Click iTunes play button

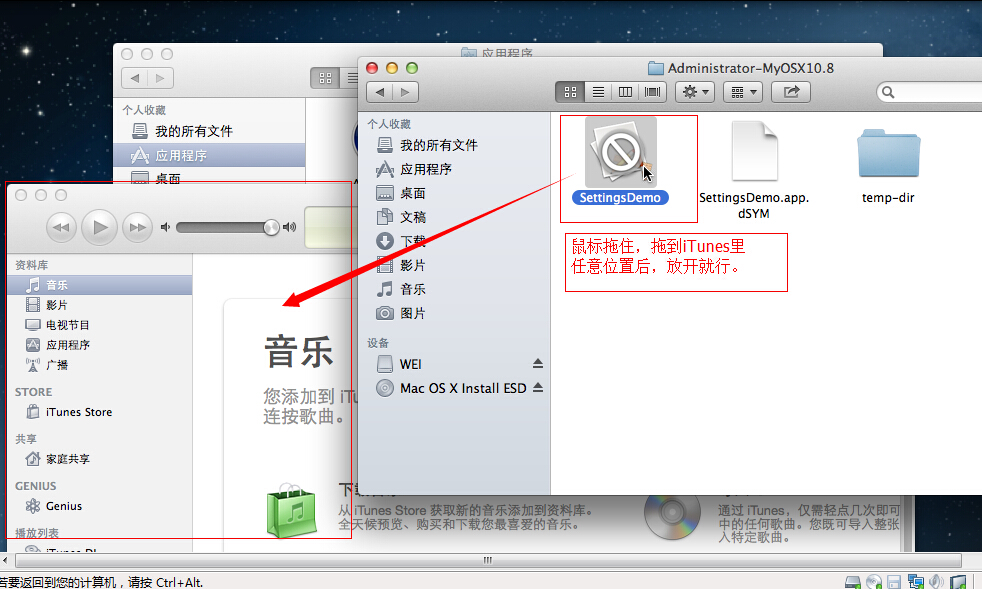tap(100, 227)
